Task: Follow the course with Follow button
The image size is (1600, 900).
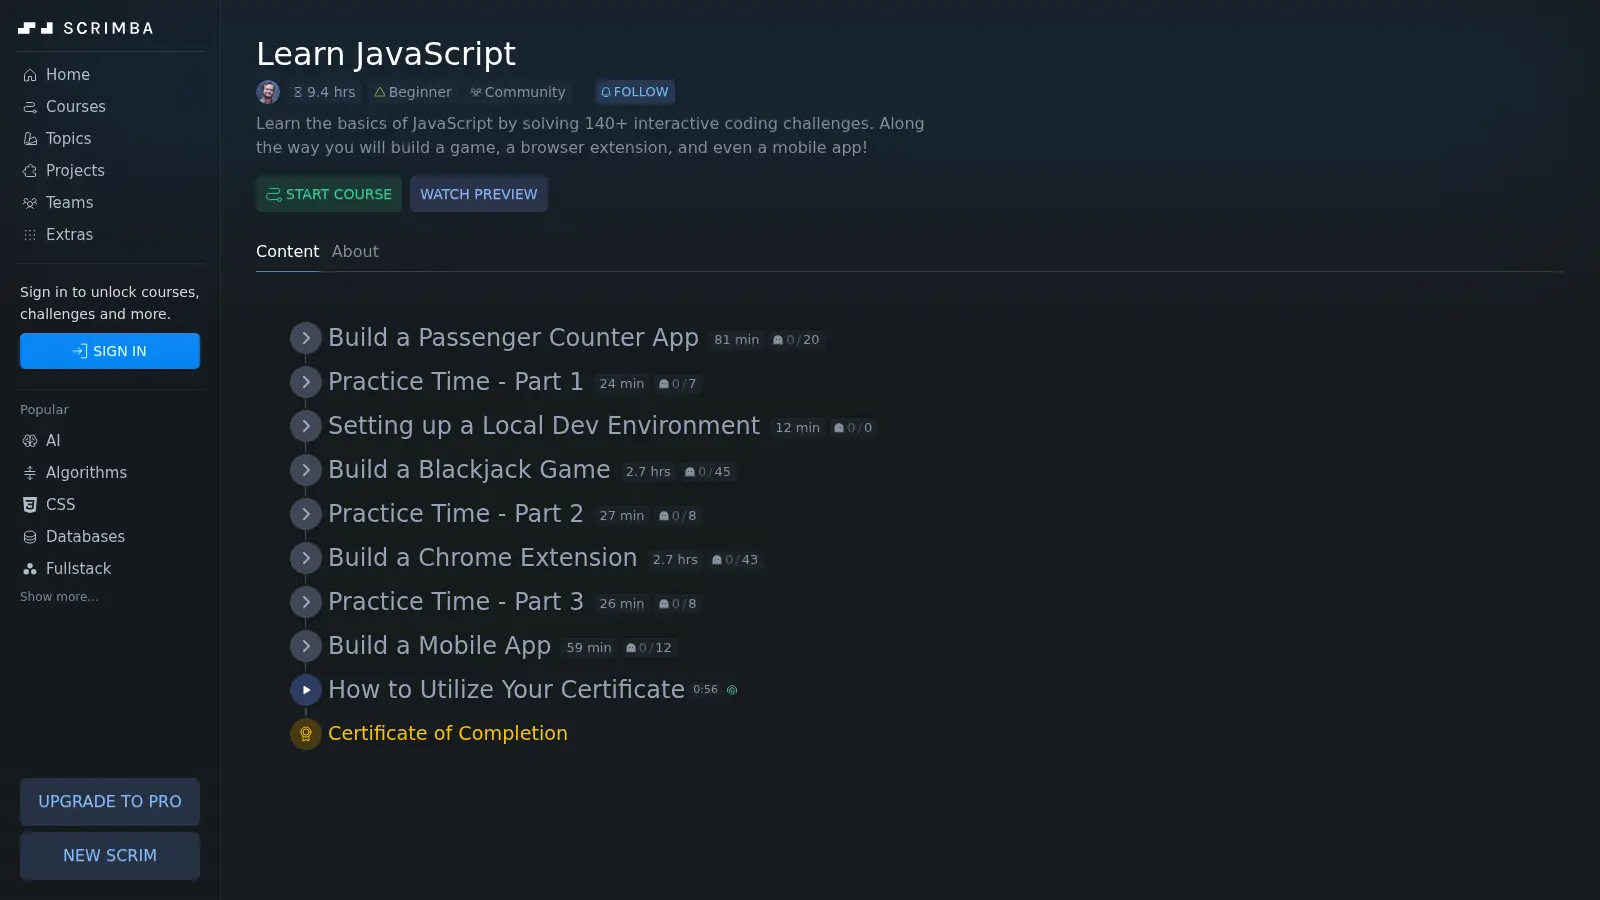Action: pos(635,92)
